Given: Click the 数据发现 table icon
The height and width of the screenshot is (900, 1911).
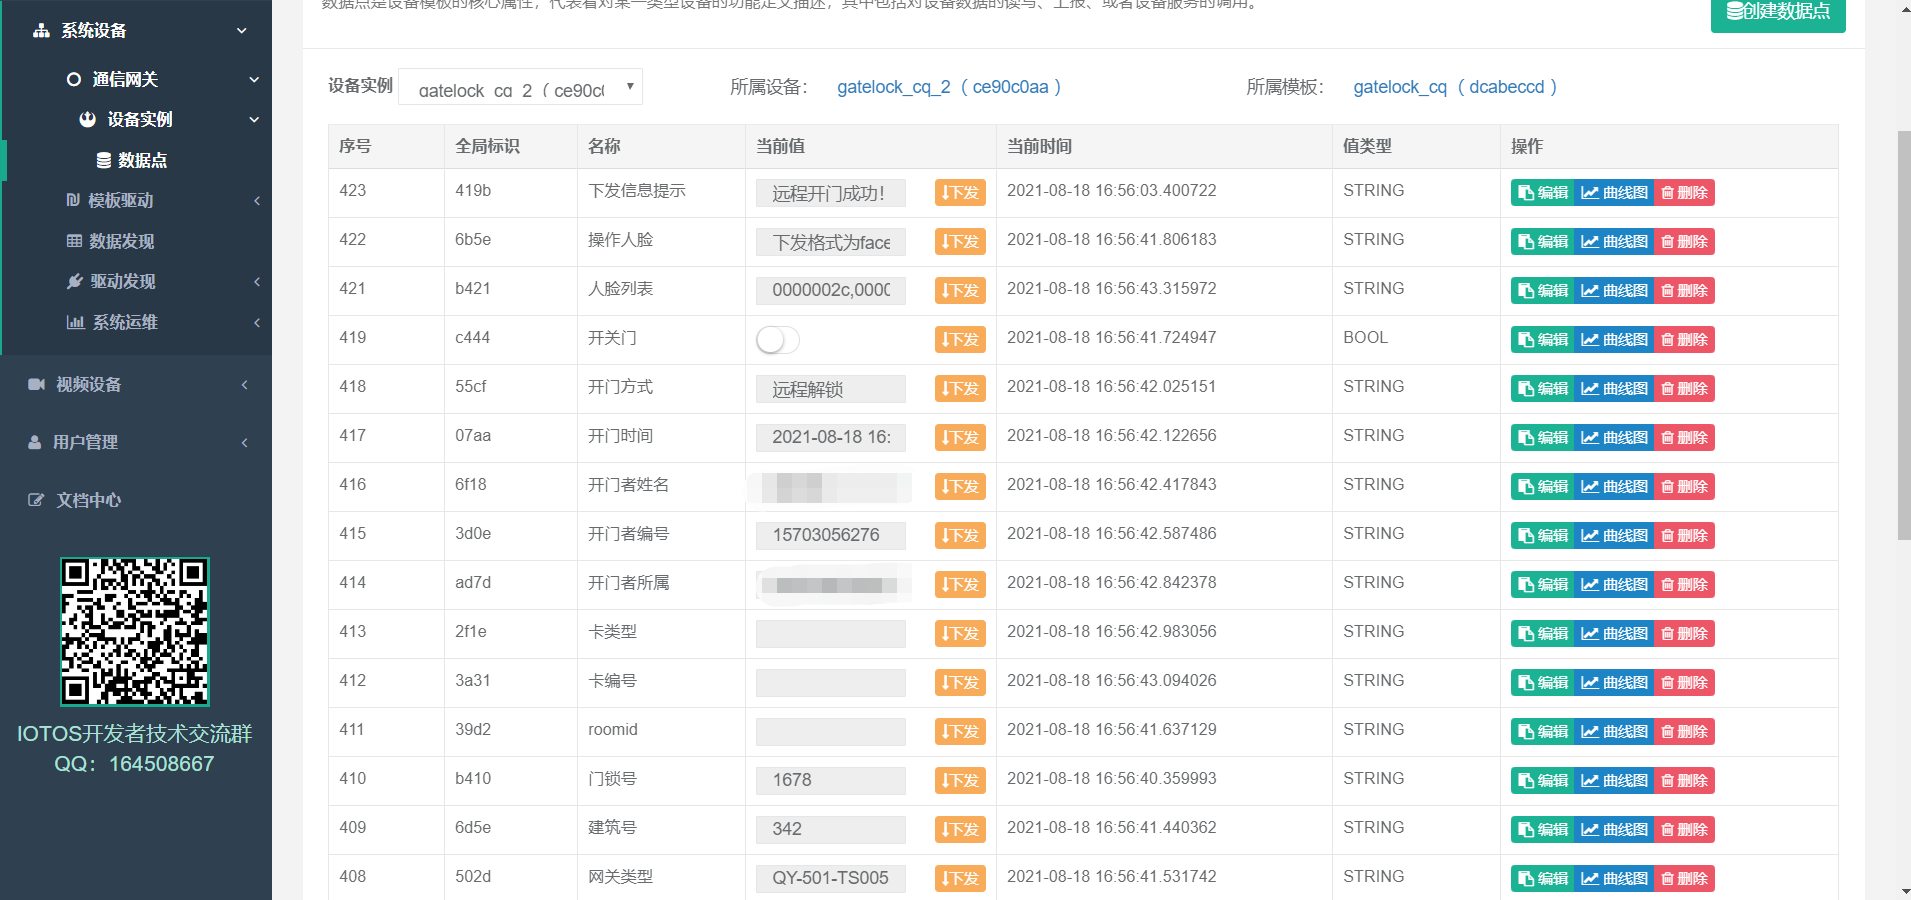Looking at the screenshot, I should [x=74, y=241].
